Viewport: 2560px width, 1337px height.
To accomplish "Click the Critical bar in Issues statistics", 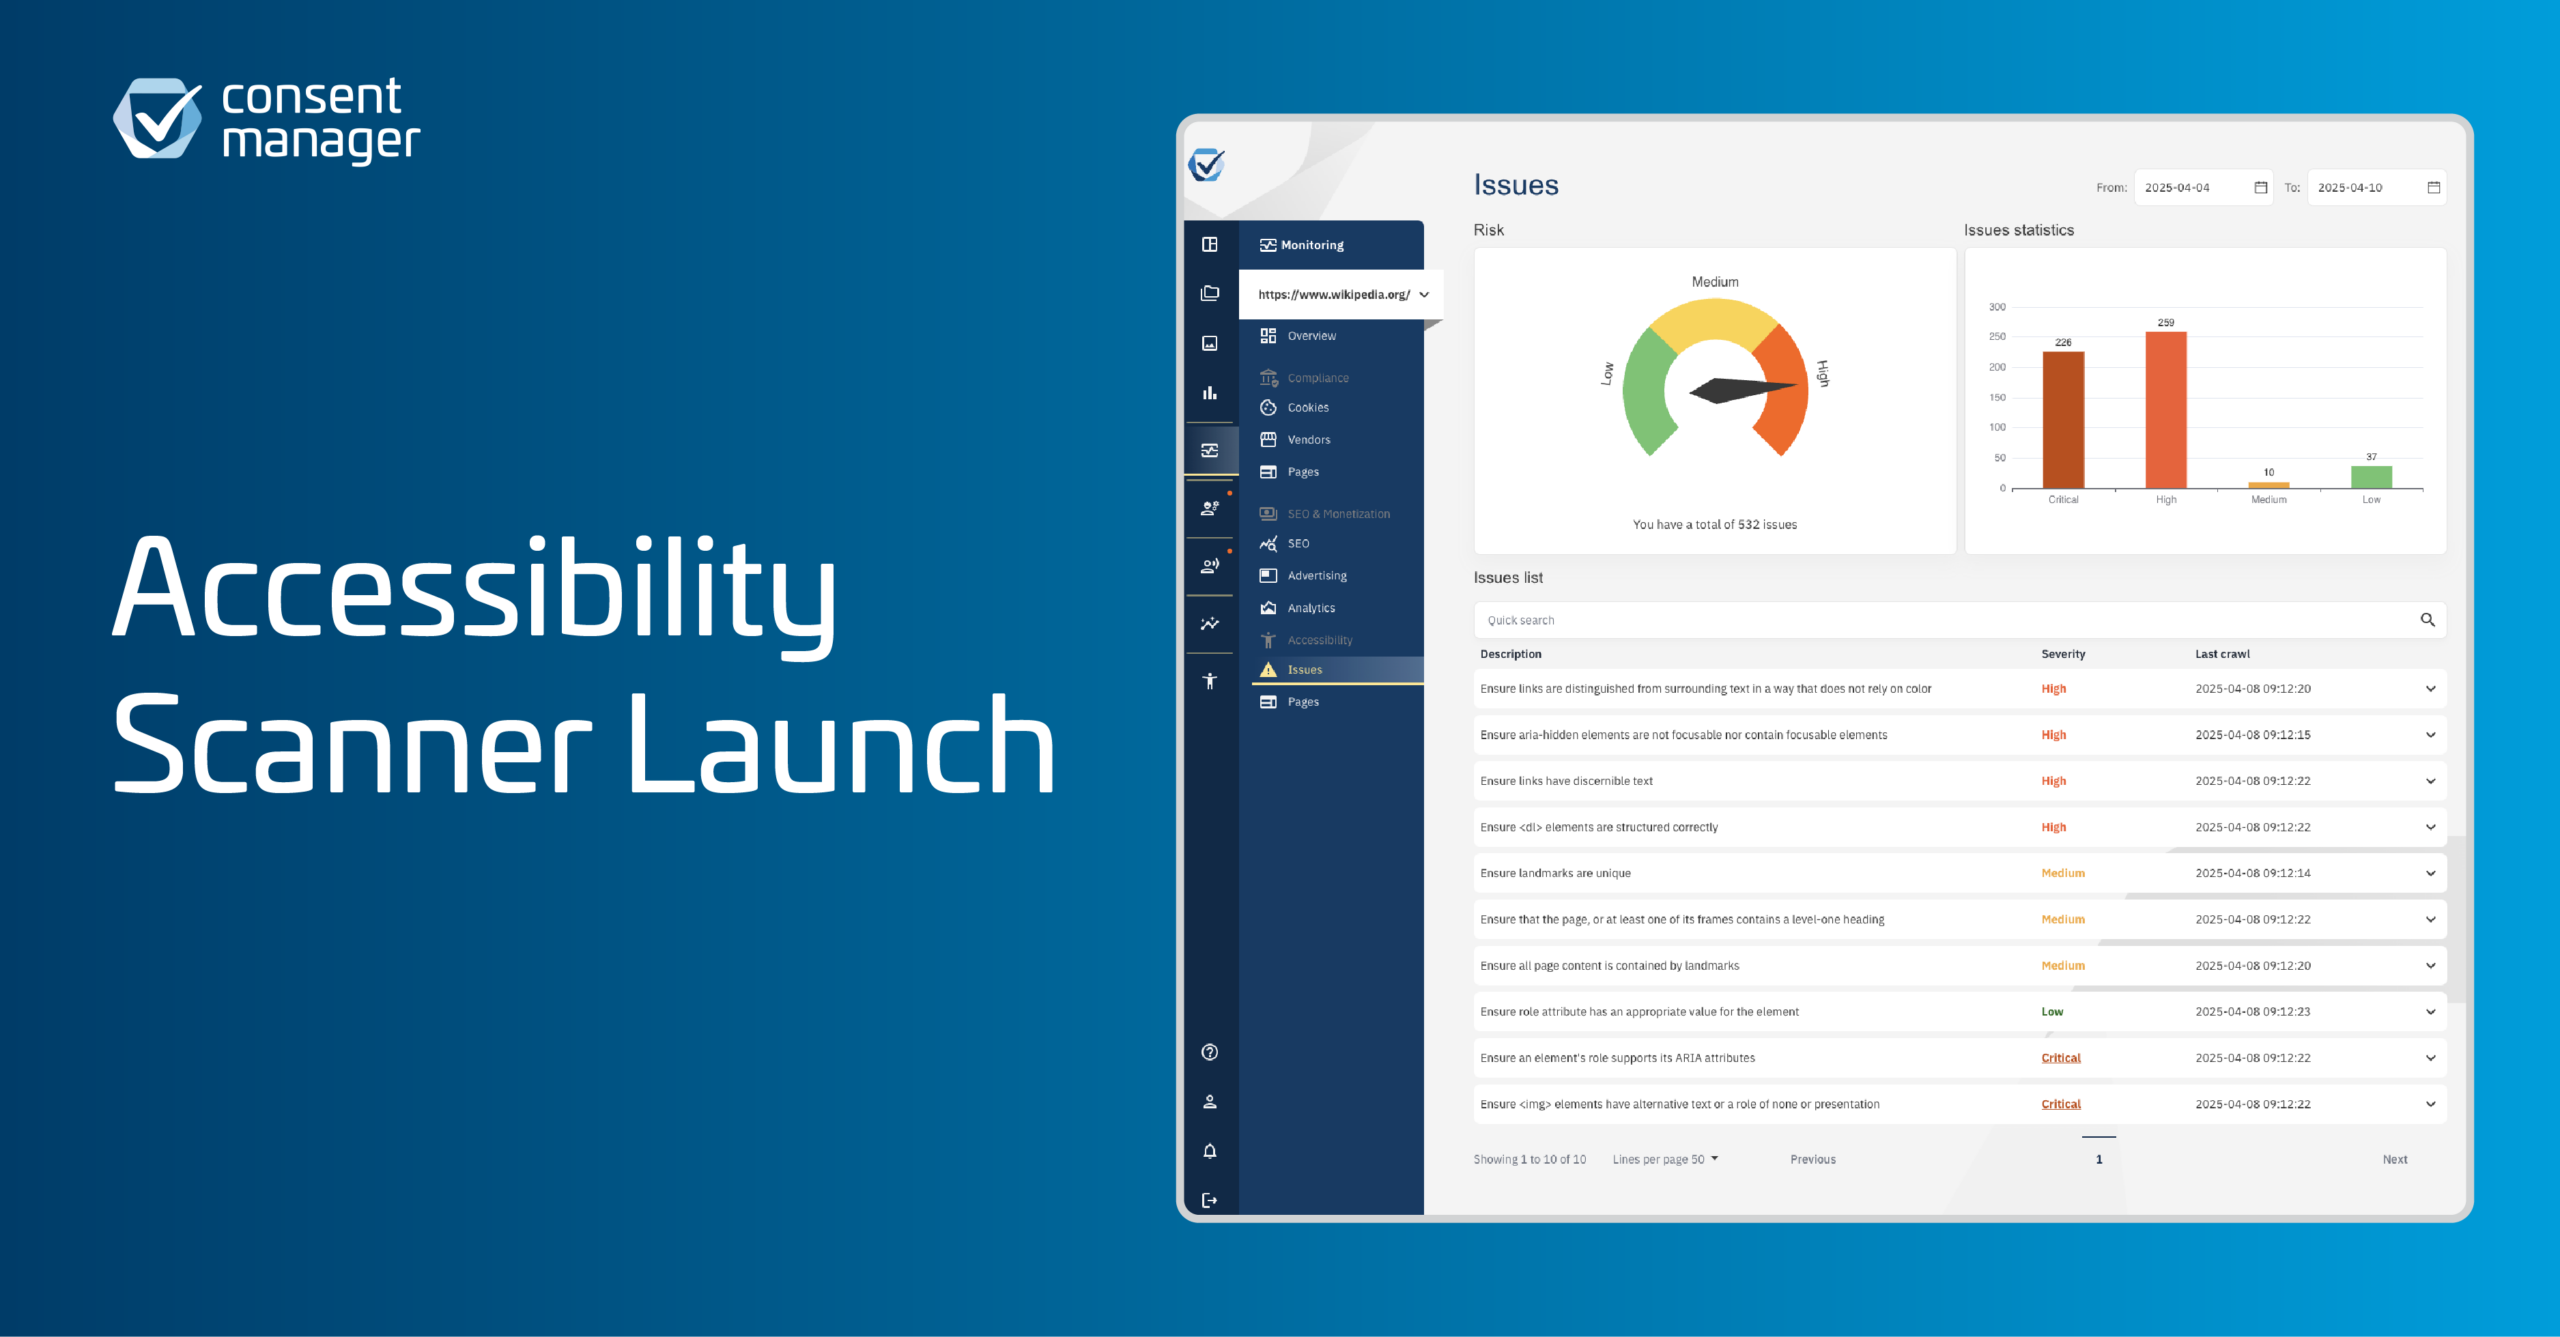I will pos(2063,420).
